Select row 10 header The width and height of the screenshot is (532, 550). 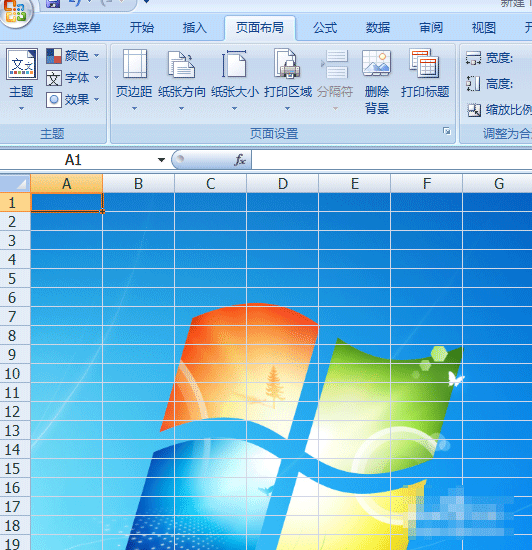[x=12, y=374]
